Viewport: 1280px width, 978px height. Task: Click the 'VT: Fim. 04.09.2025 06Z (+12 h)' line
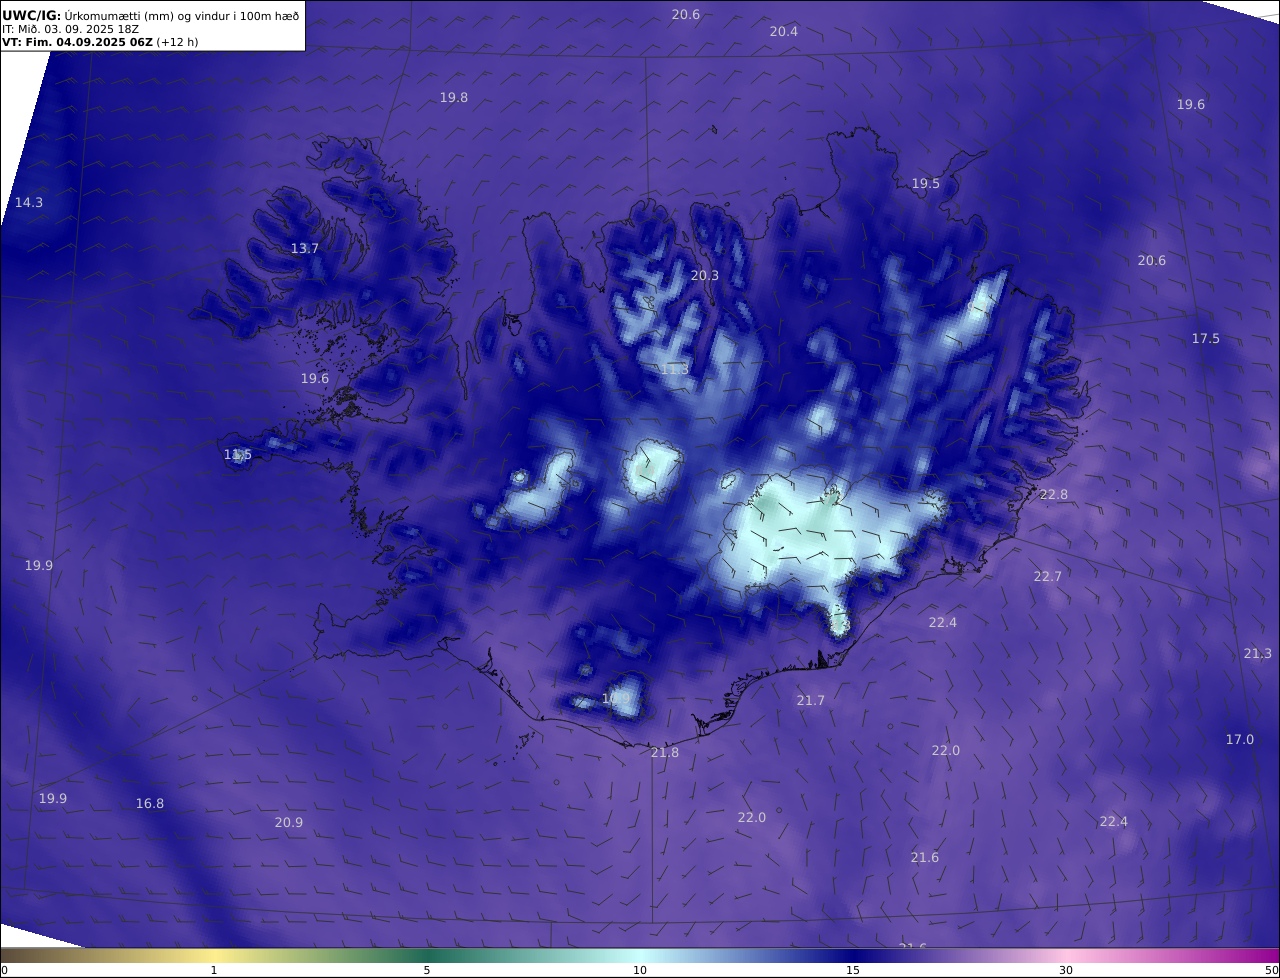point(100,42)
